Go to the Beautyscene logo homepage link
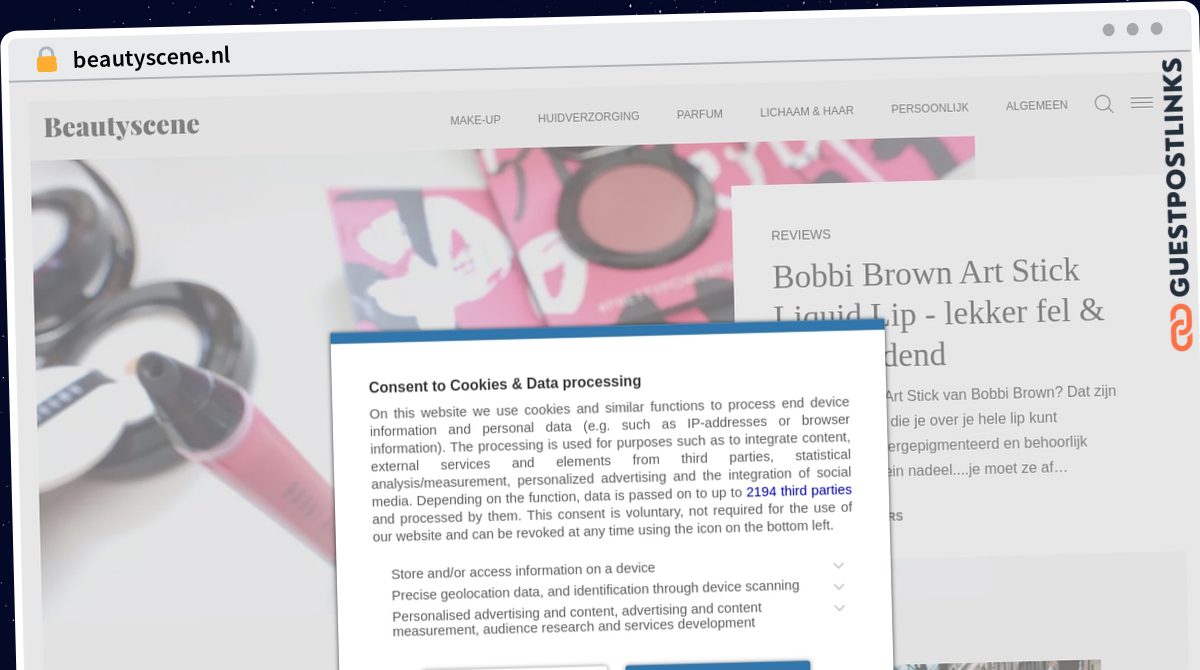The image size is (1200, 670). coord(121,126)
